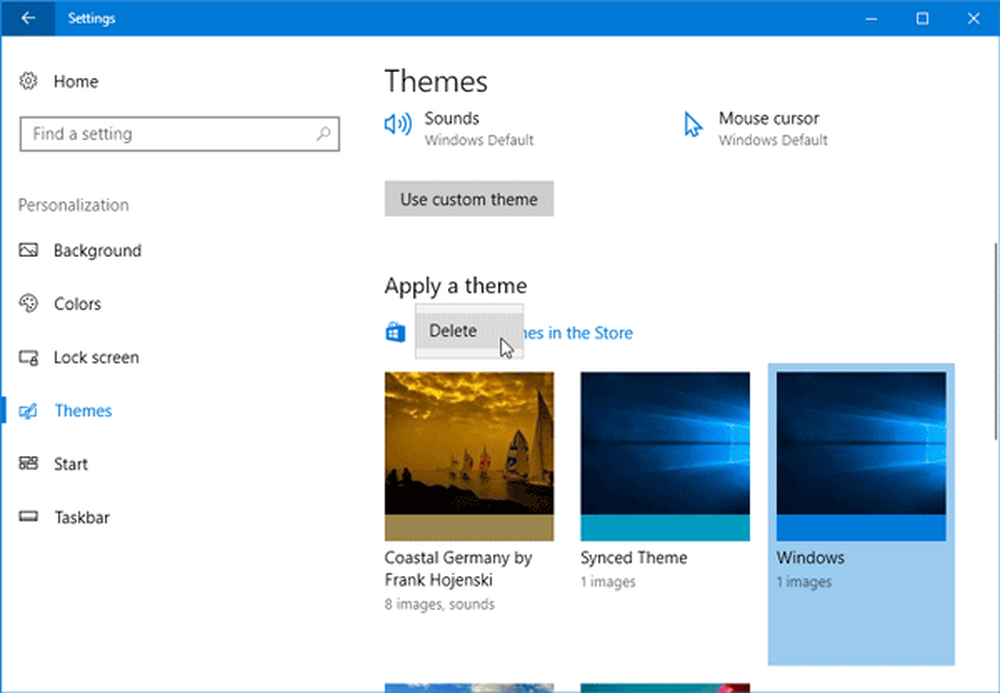1000x693 pixels.
Task: Open the themes in the Store link
Action: (578, 333)
